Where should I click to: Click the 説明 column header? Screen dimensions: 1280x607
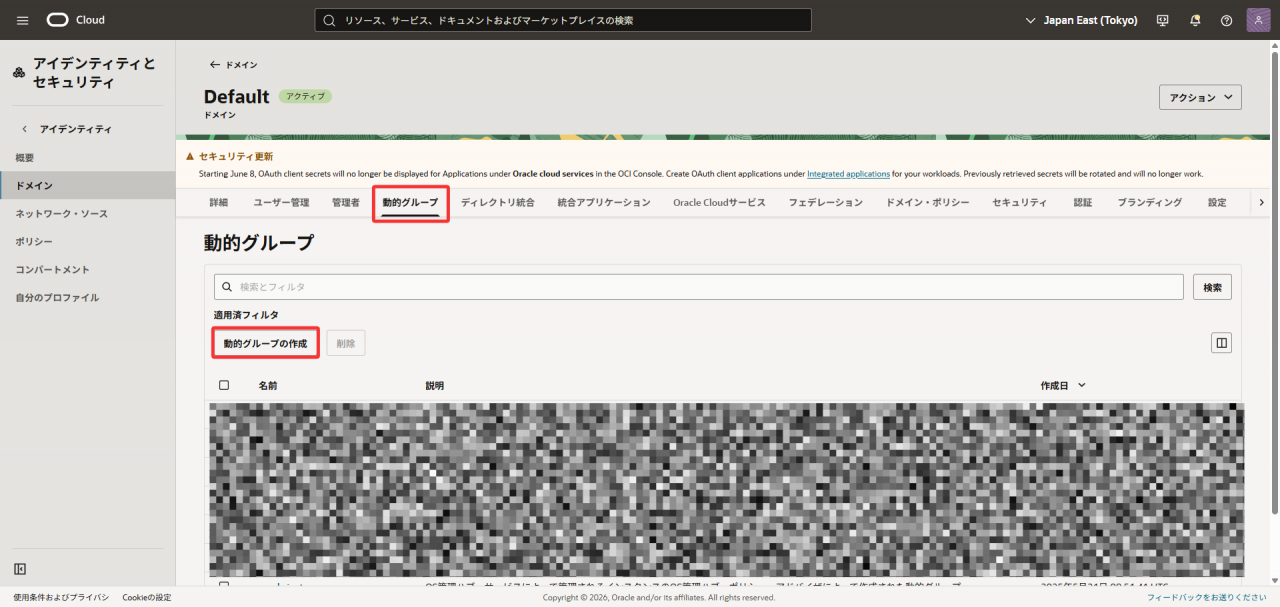point(435,385)
